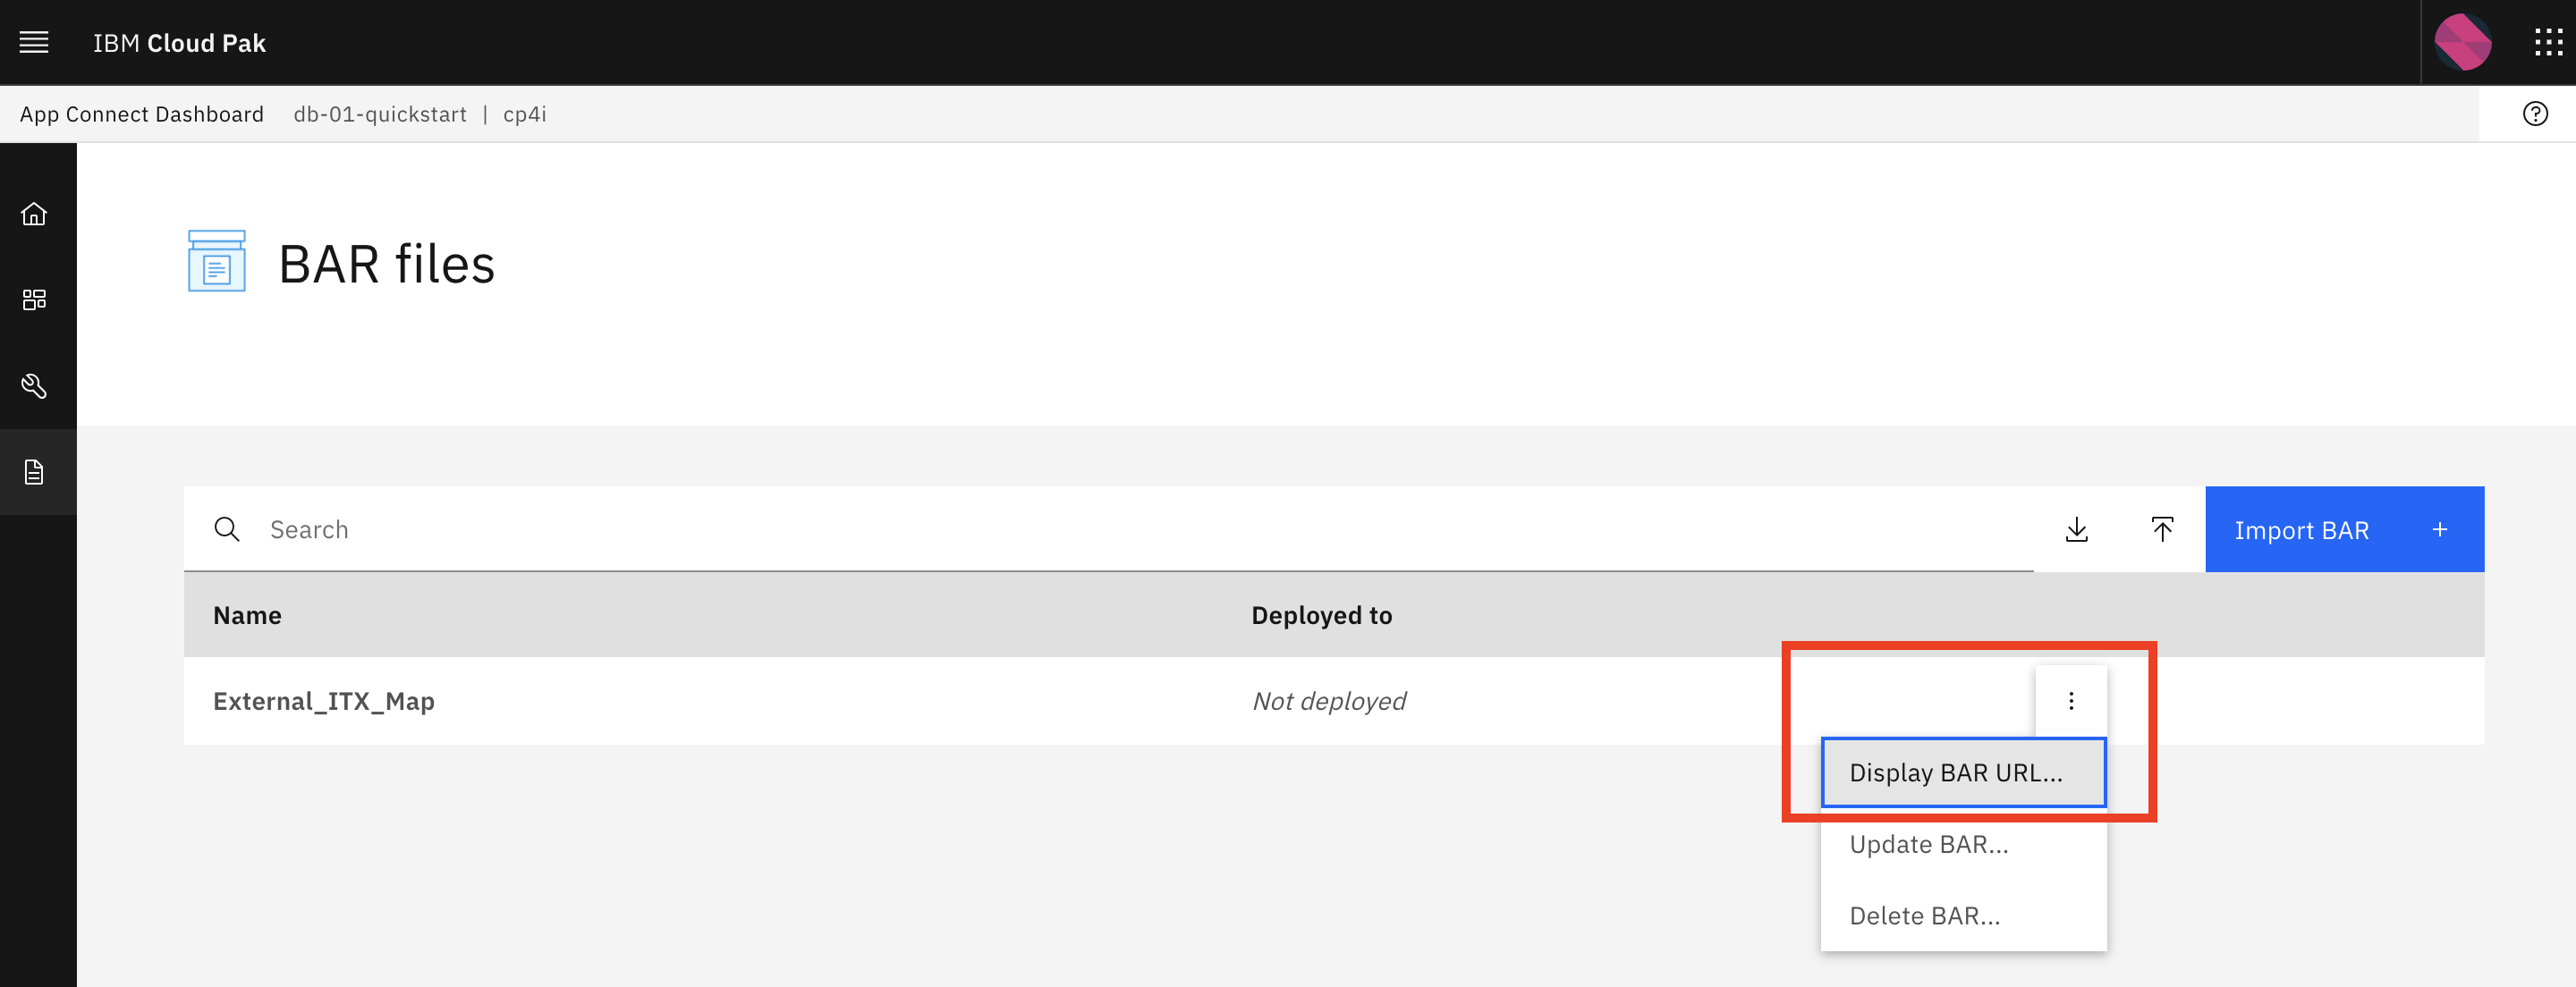Click the download arrow icon in toolbar
This screenshot has height=987, width=2576.
pyautogui.click(x=2076, y=529)
